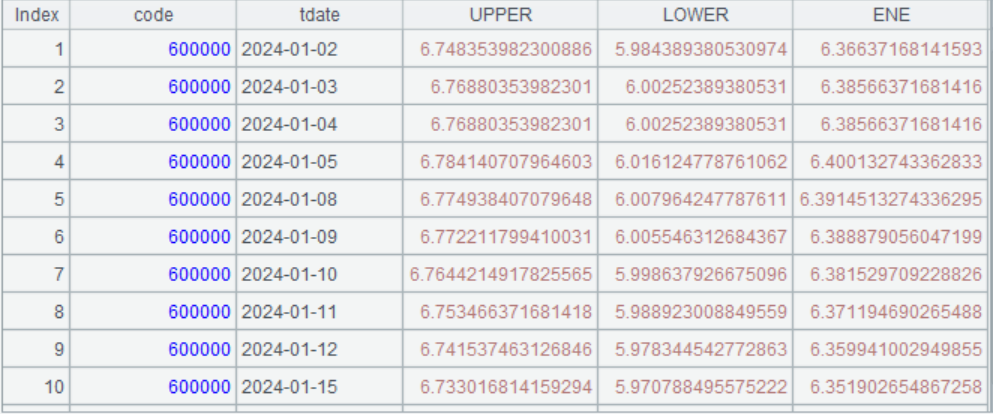Click date cell 2024-01-12
Screen dimensions: 993x414
point(319,349)
